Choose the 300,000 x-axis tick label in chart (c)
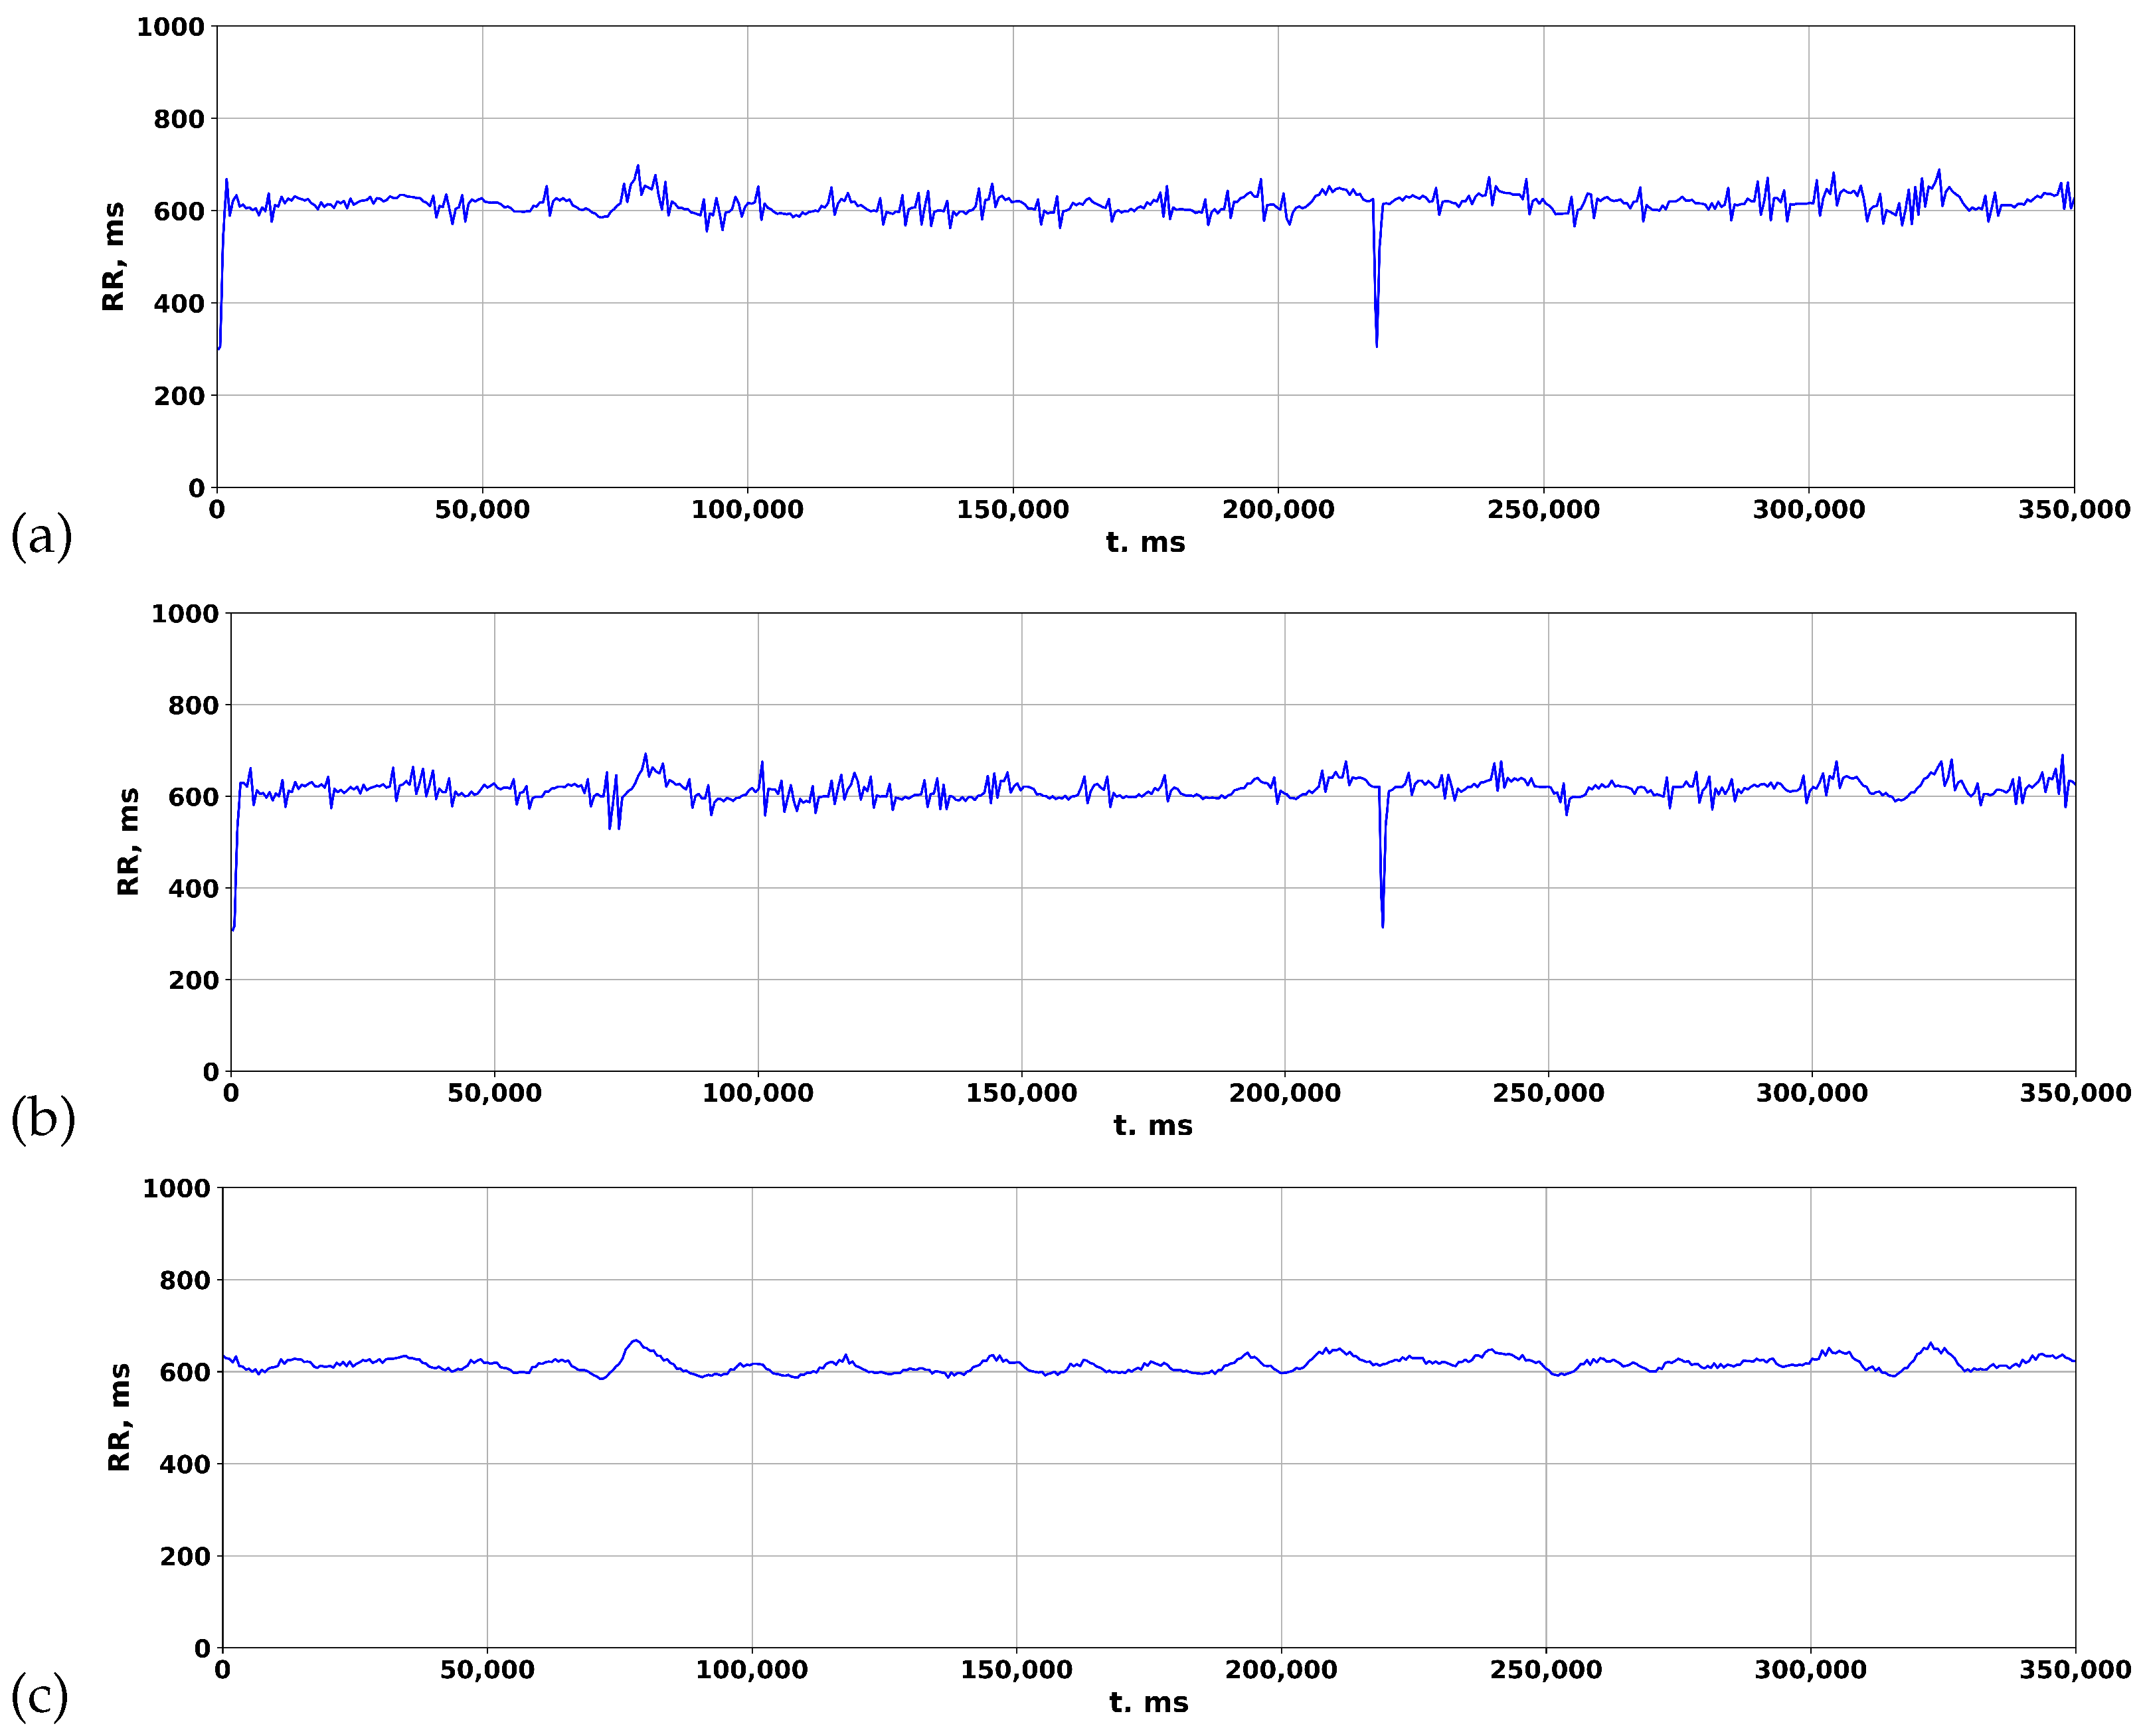2143x1736 pixels. (x=1810, y=1670)
